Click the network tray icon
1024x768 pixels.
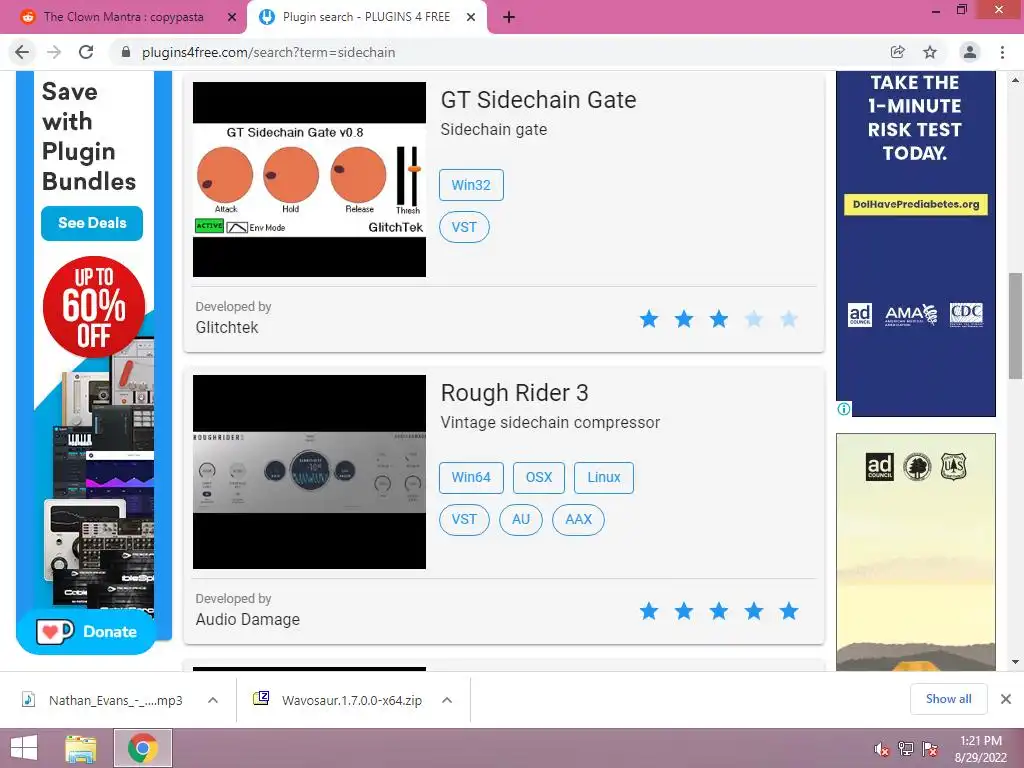pos(906,749)
